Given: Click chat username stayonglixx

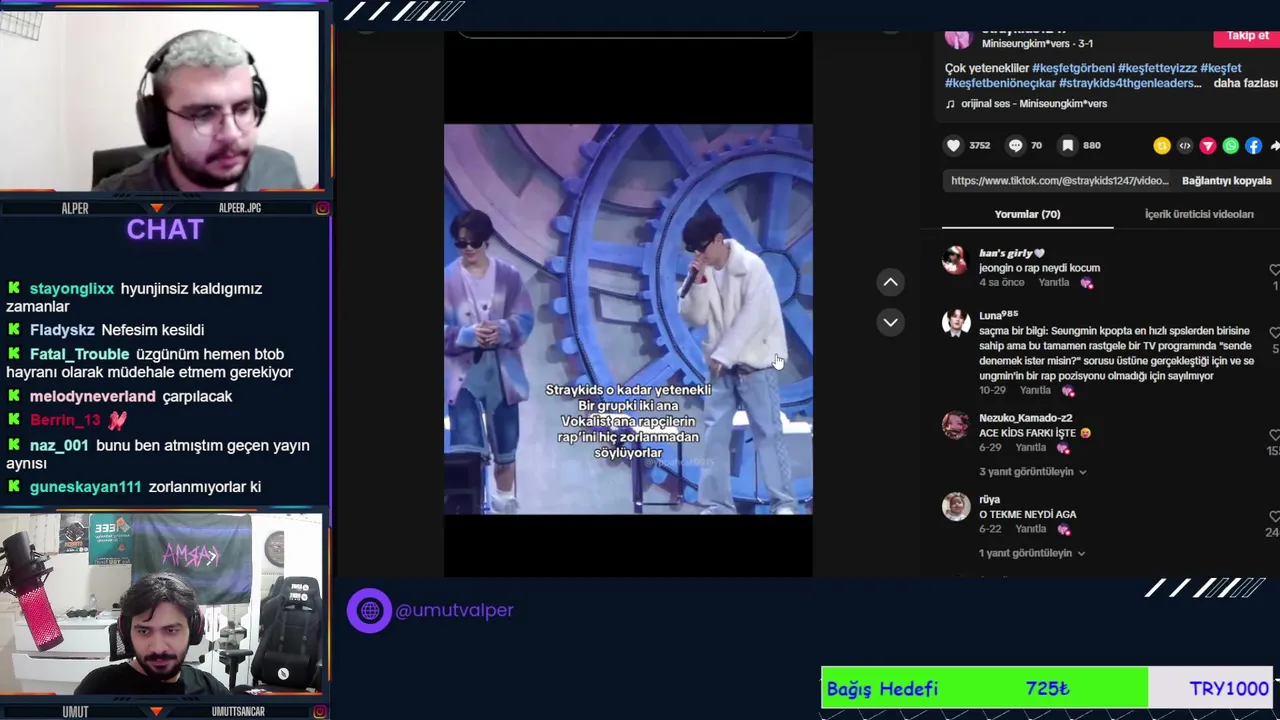Looking at the screenshot, I should pyautogui.click(x=72, y=289).
